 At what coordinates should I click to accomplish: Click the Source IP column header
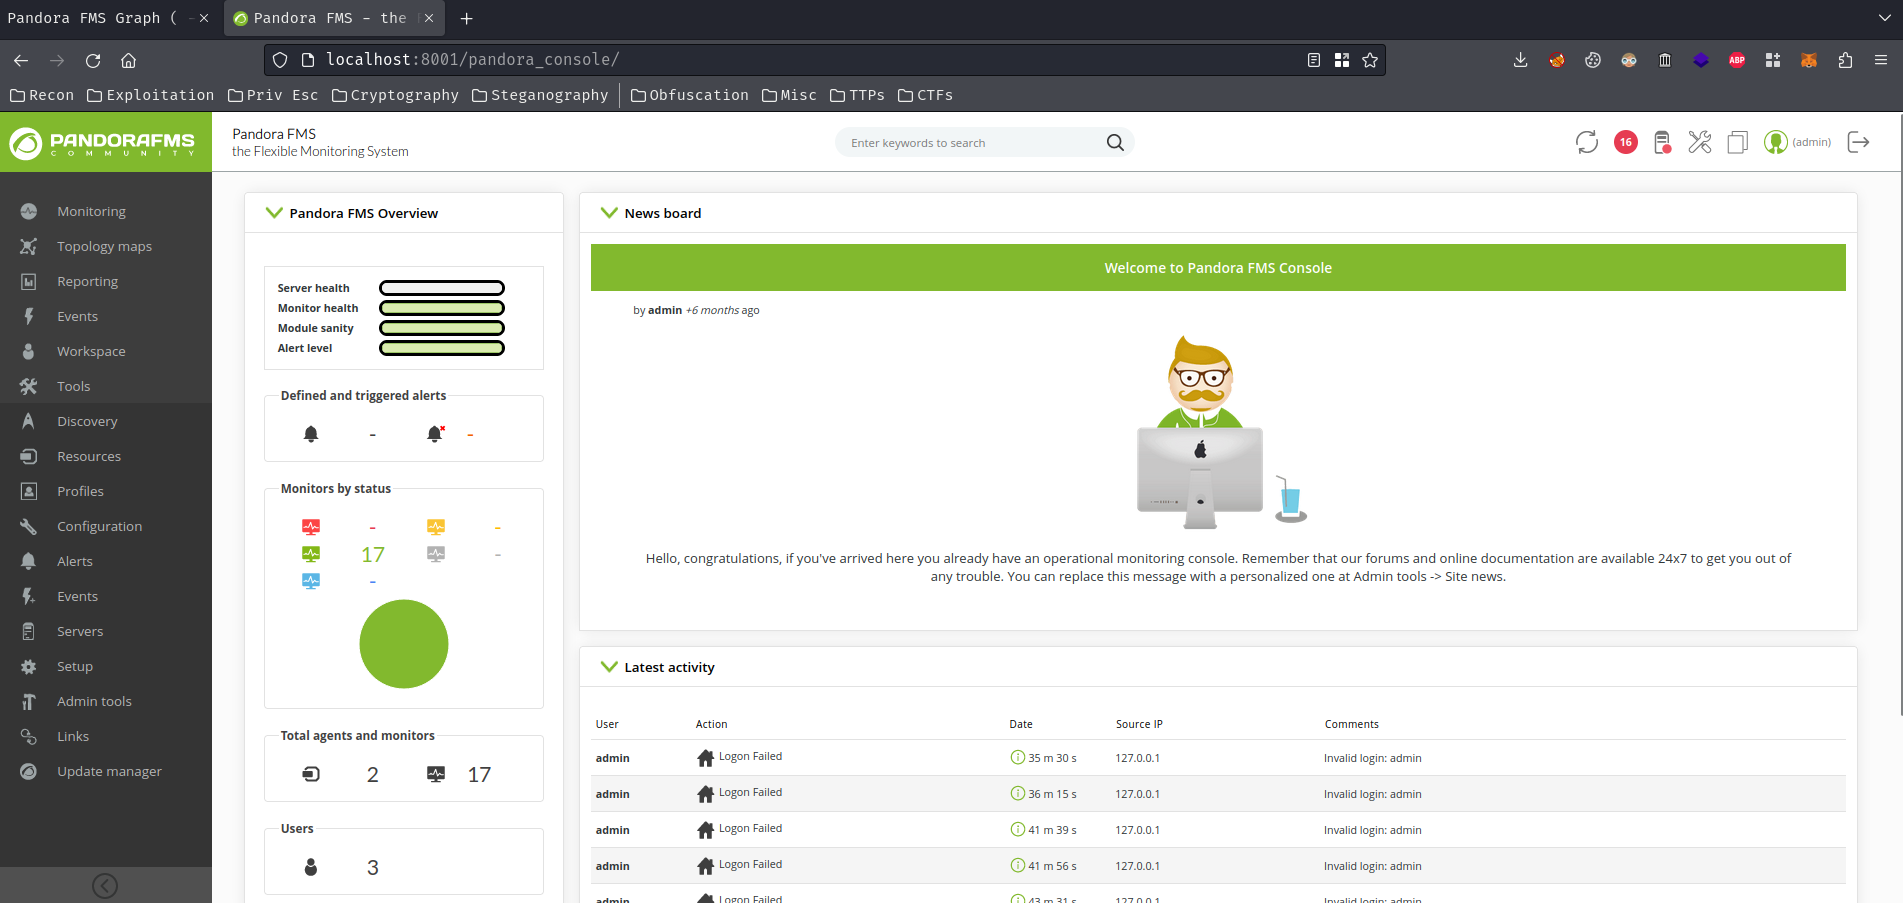click(x=1139, y=724)
